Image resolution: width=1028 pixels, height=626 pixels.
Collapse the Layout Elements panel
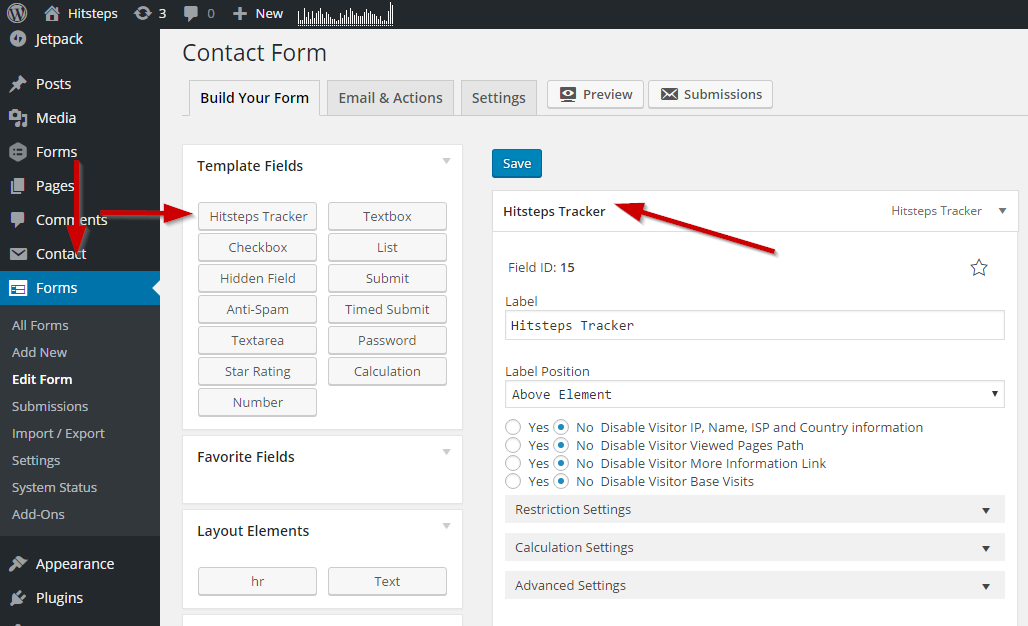click(446, 526)
